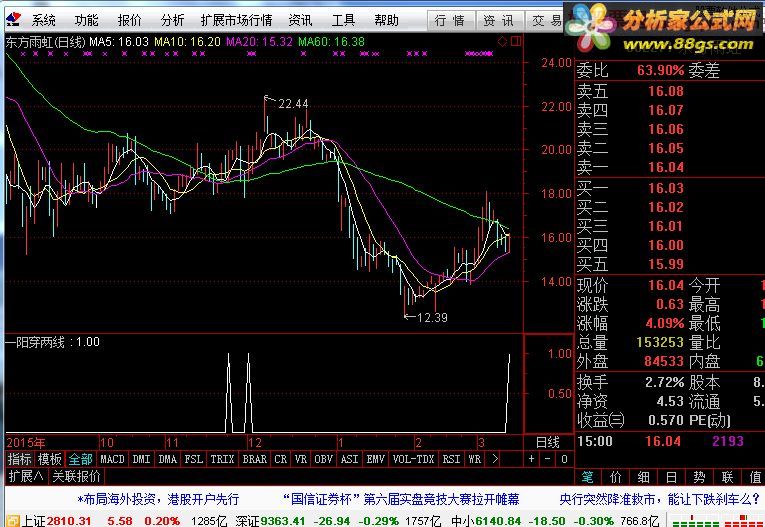
Task: Switch to the TRIX indicator
Action: click(222, 459)
